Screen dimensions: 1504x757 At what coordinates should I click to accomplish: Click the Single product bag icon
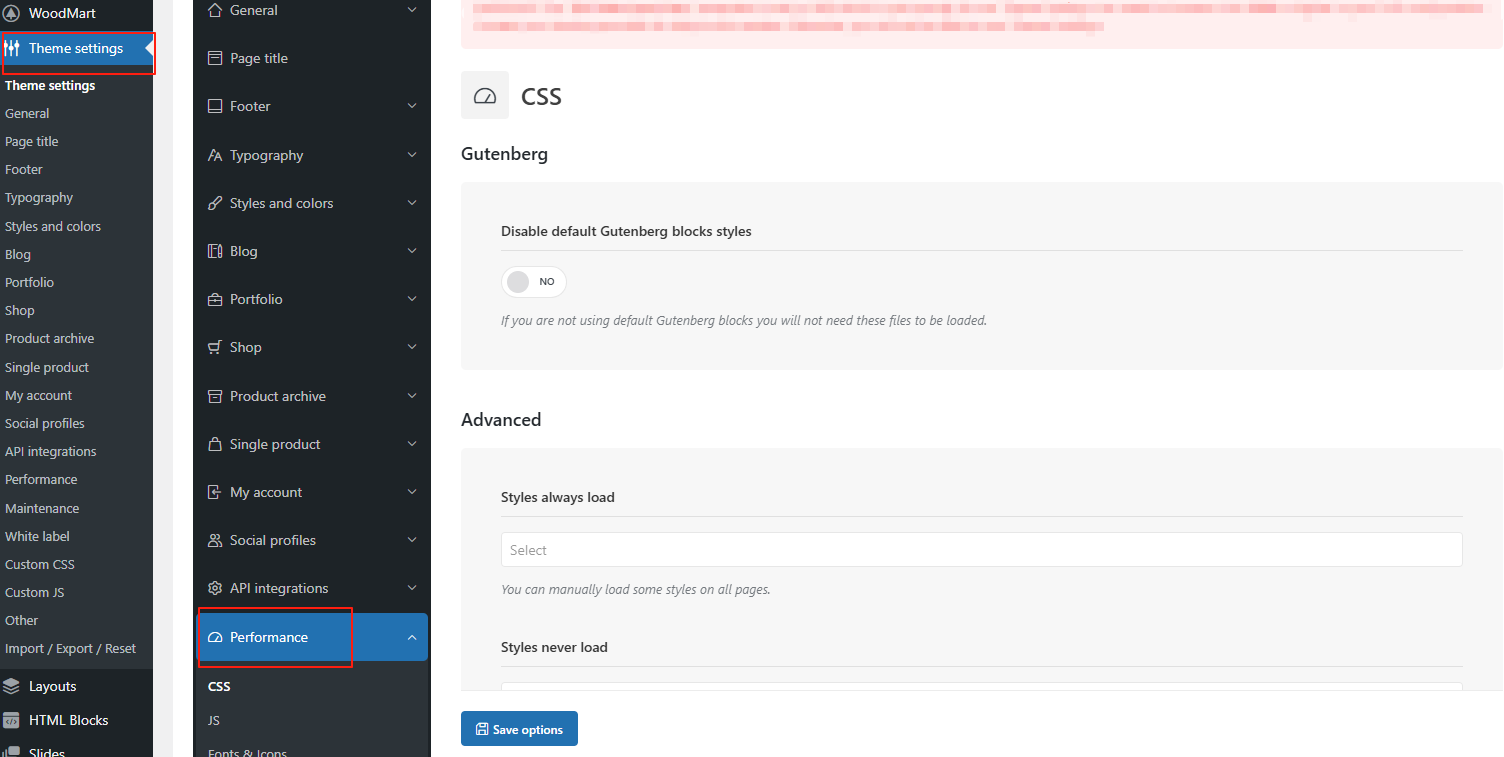215,444
